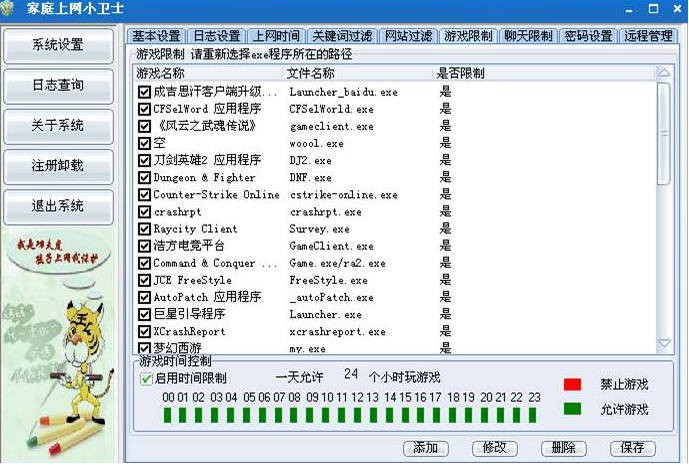The image size is (689, 466).
Task: Click the 关于系统 sidebar button
Action: pyautogui.click(x=58, y=126)
